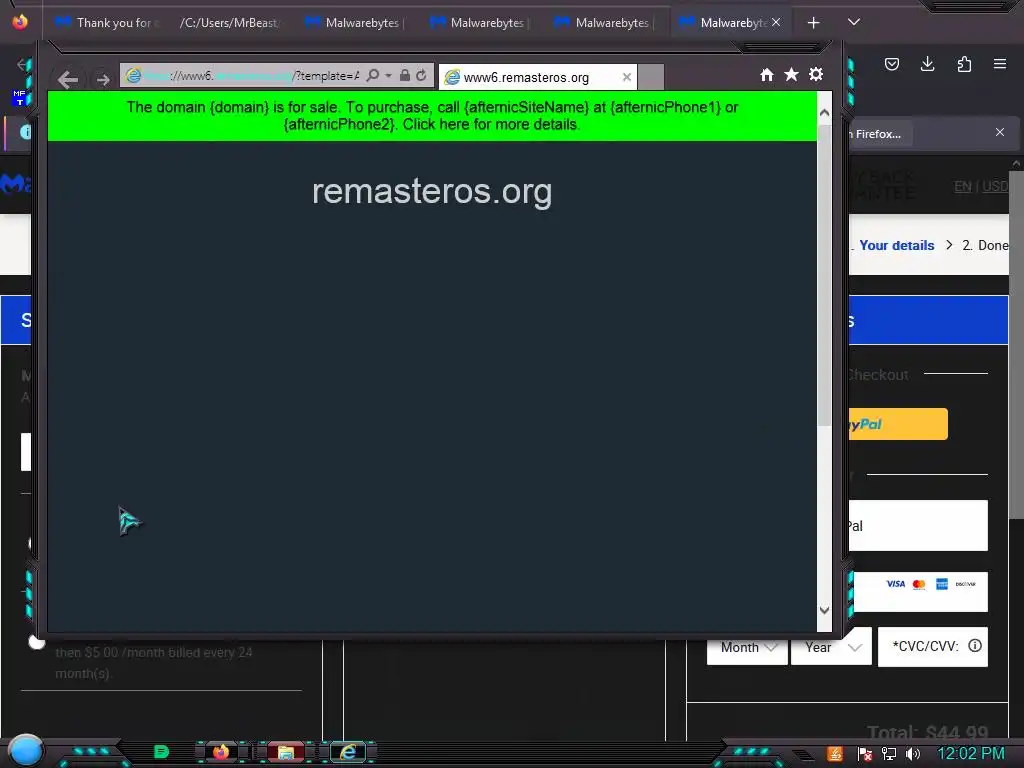The height and width of the screenshot is (768, 1024).
Task: Open Internet Explorer Tools gear menu
Action: (816, 74)
